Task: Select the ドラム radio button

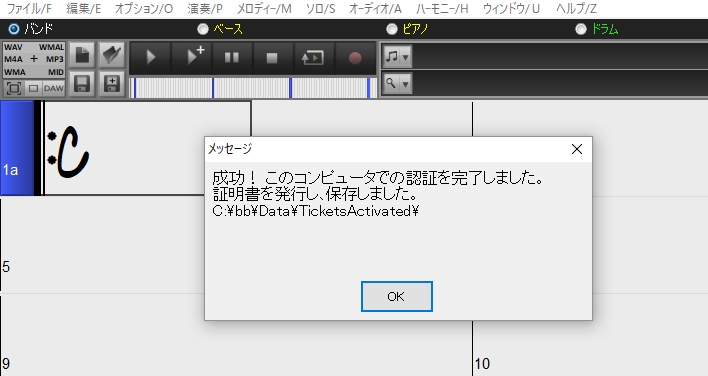Action: (x=581, y=29)
